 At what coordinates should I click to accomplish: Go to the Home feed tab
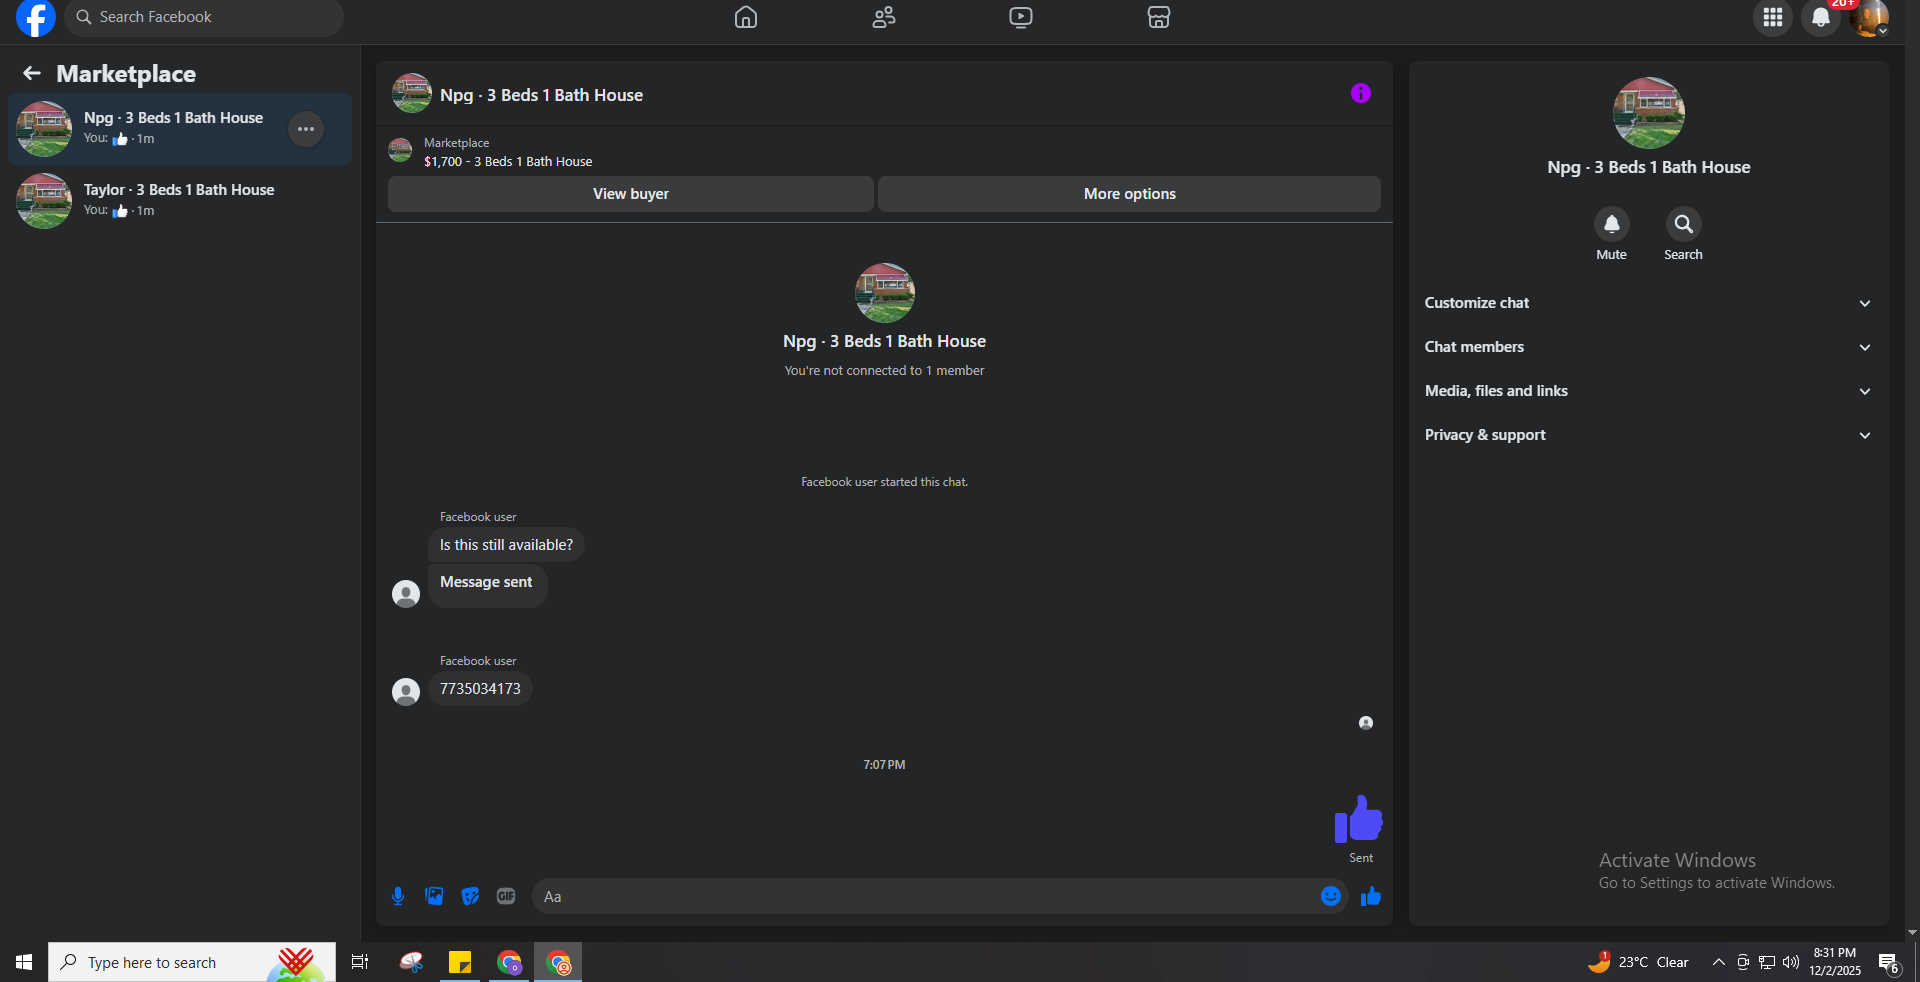(746, 17)
